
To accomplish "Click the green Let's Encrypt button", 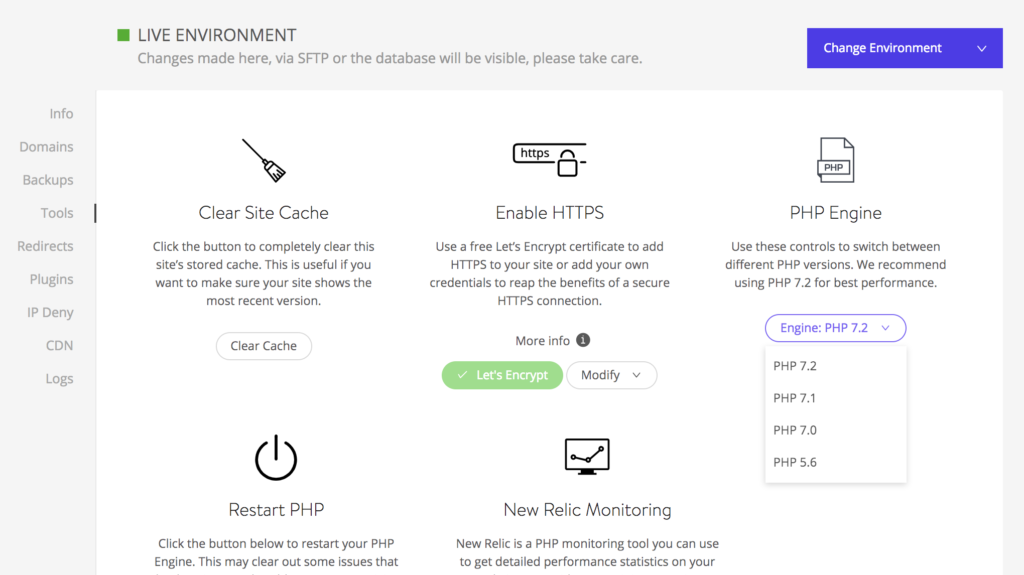I will point(502,375).
